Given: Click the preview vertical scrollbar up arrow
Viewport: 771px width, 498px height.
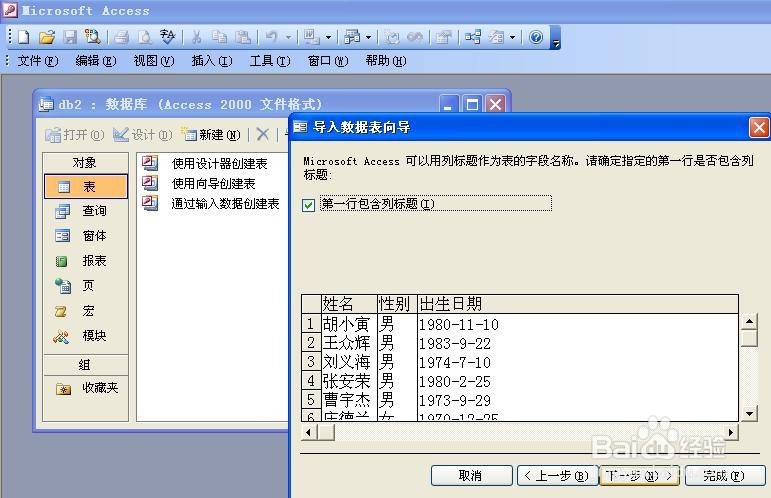Looking at the screenshot, I should (749, 322).
